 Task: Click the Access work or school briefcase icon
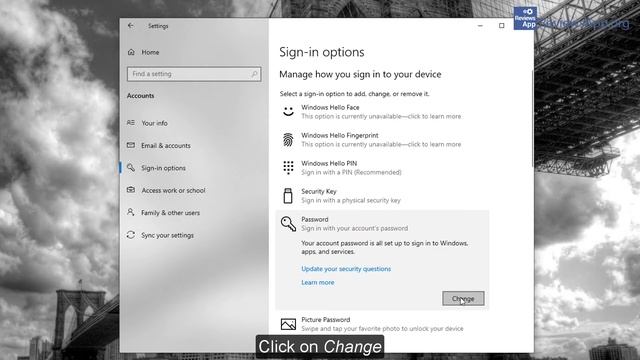(x=131, y=190)
